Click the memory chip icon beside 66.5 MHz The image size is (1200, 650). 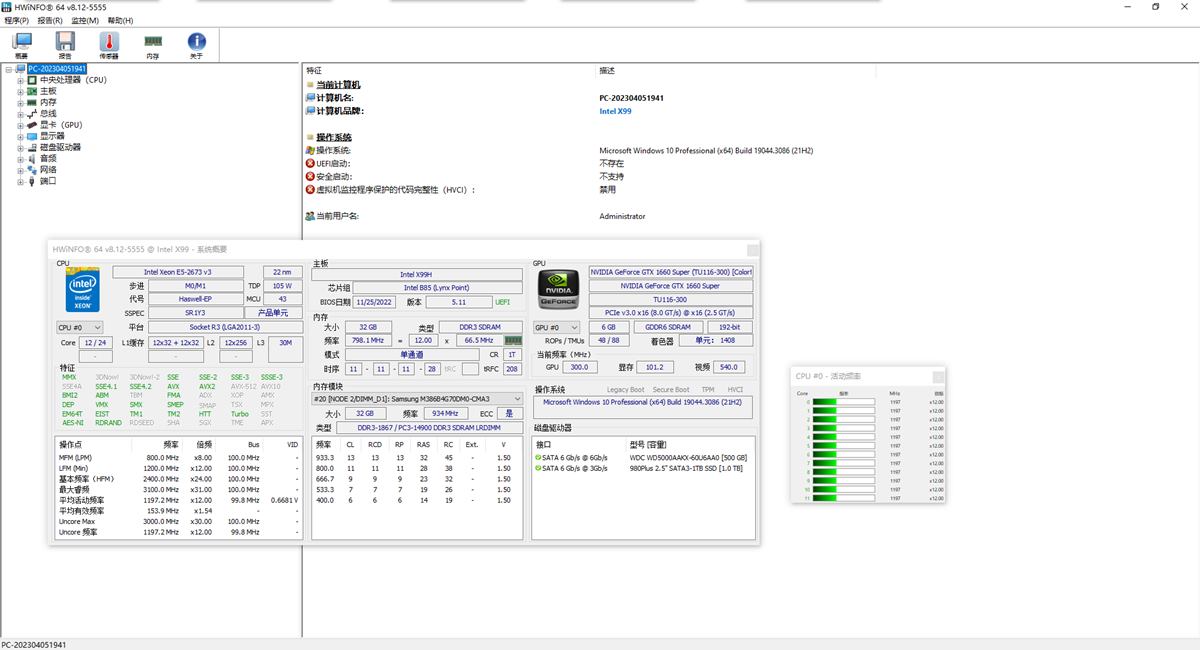513,341
